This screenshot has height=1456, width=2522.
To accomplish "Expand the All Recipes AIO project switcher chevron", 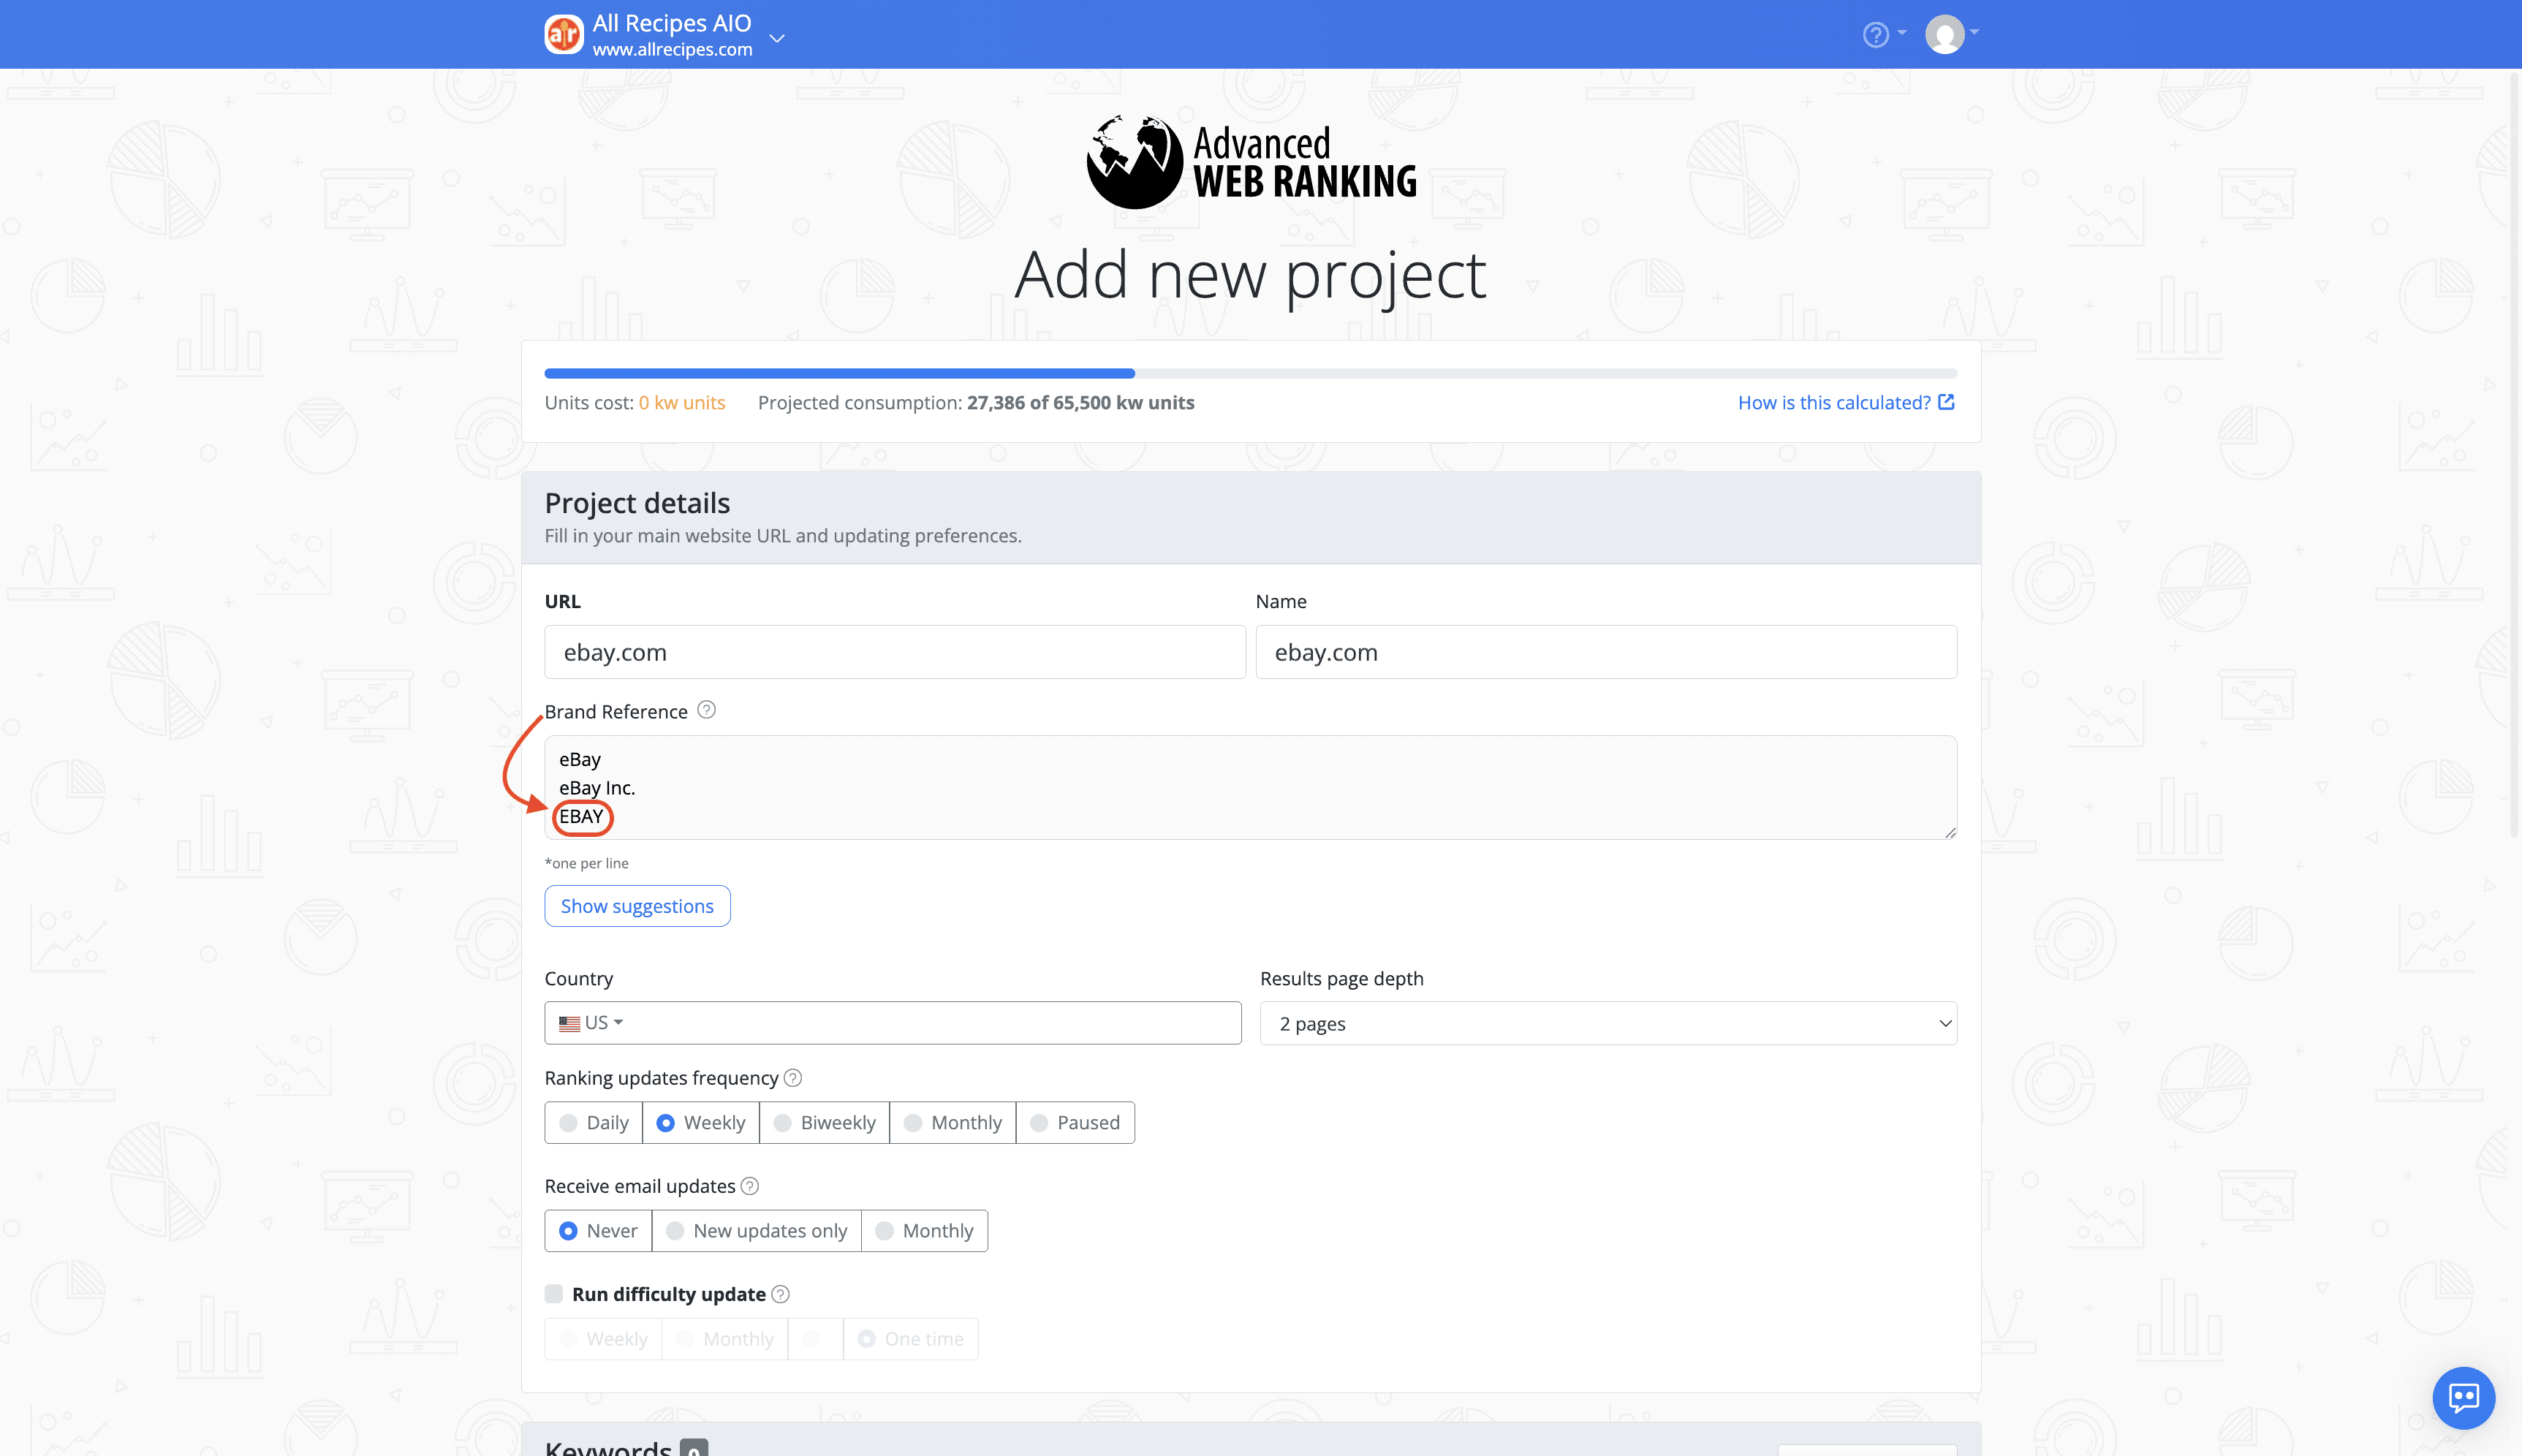I will (777, 38).
